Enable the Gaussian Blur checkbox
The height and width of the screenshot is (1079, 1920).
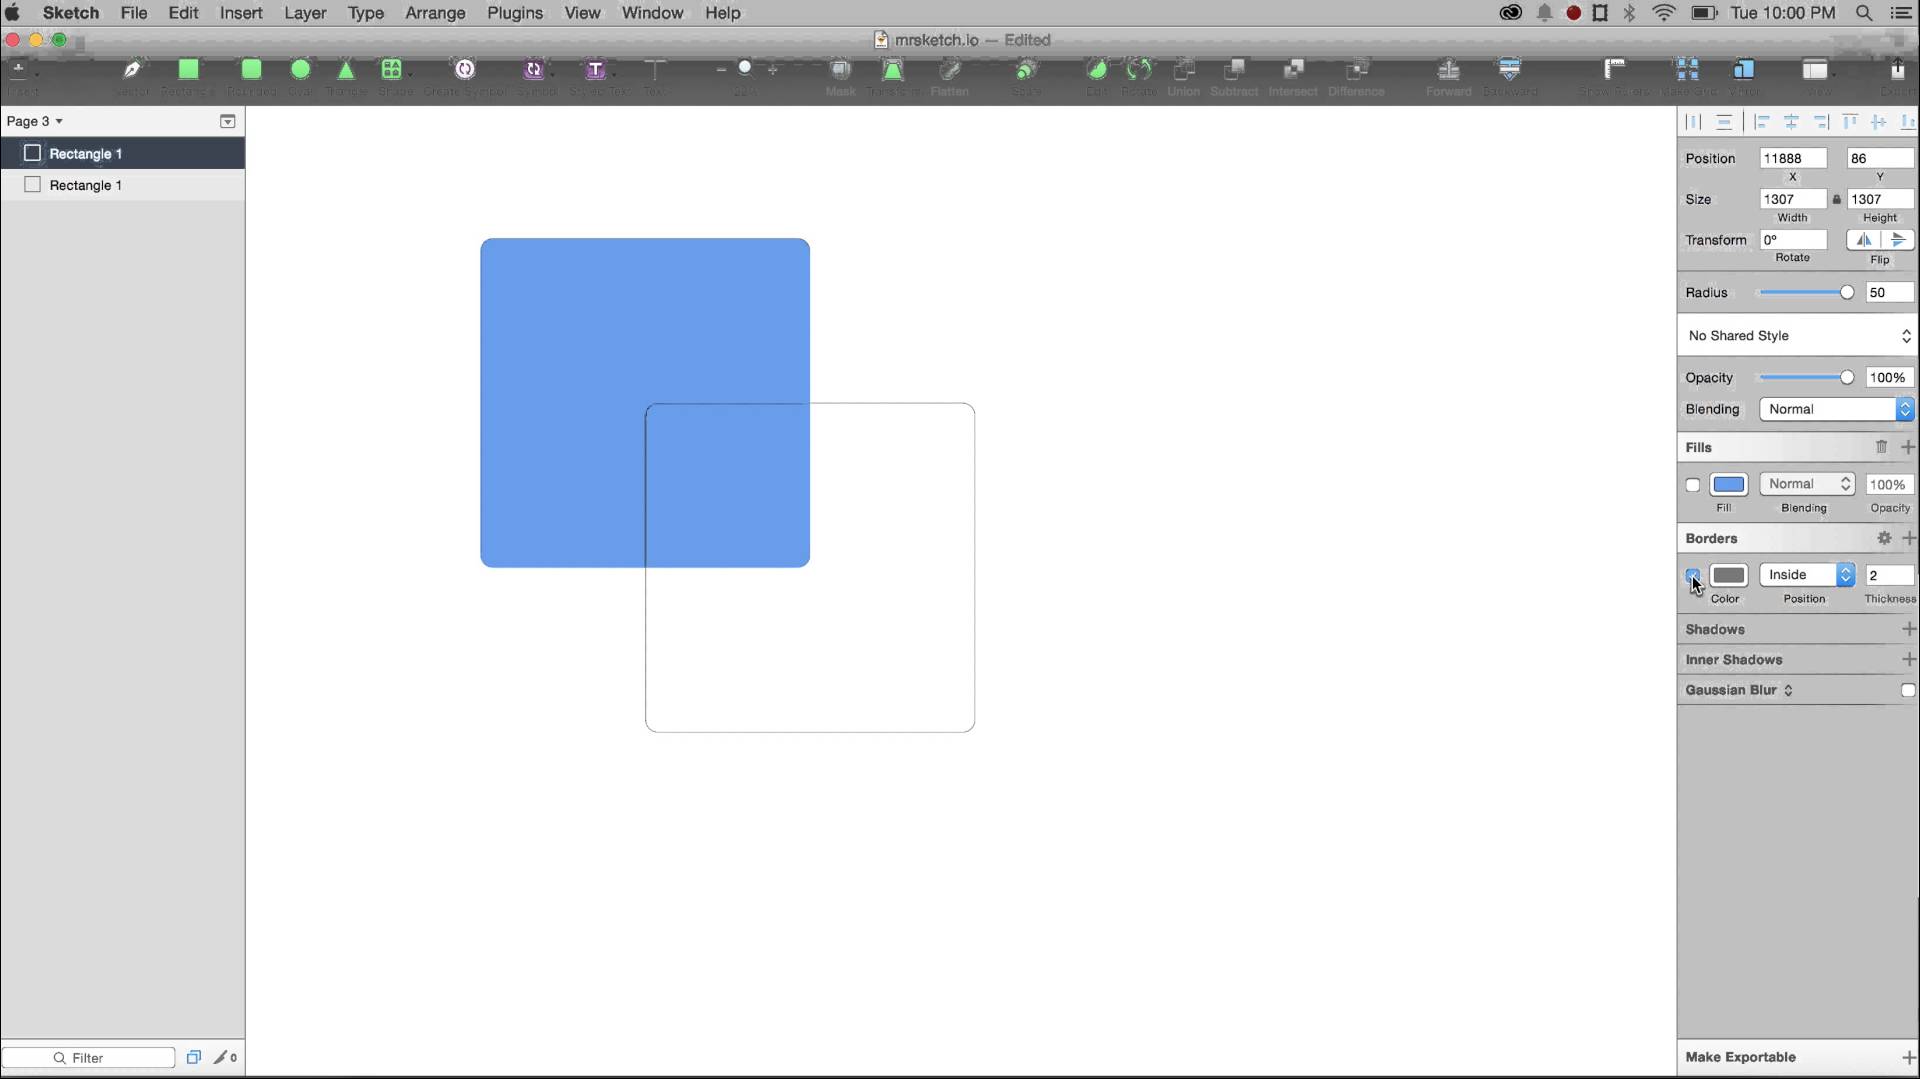pyautogui.click(x=1907, y=690)
